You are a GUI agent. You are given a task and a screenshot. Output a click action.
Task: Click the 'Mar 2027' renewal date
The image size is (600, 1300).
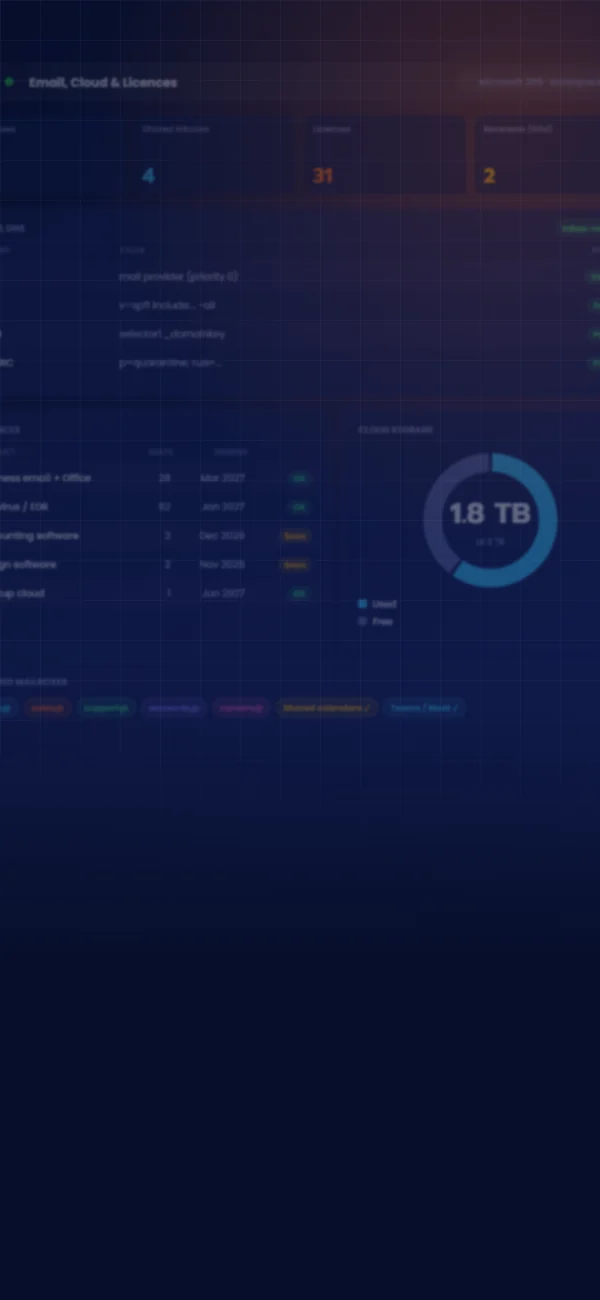click(x=222, y=478)
